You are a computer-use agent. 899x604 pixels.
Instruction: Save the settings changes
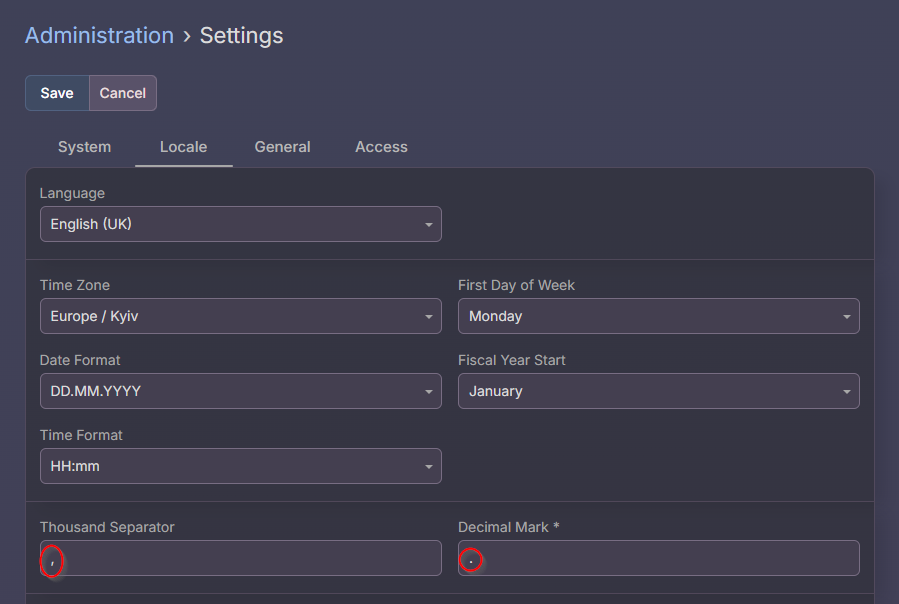tap(57, 93)
